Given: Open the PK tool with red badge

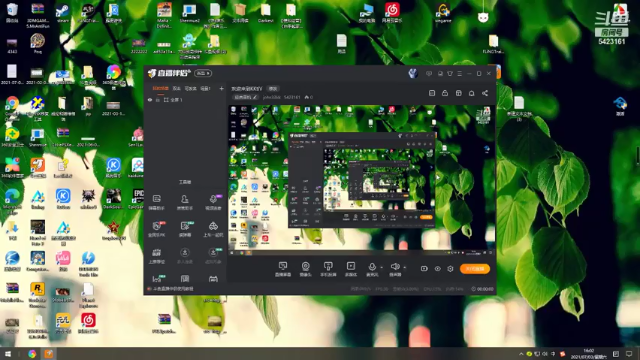Looking at the screenshot, I should pos(157,229).
